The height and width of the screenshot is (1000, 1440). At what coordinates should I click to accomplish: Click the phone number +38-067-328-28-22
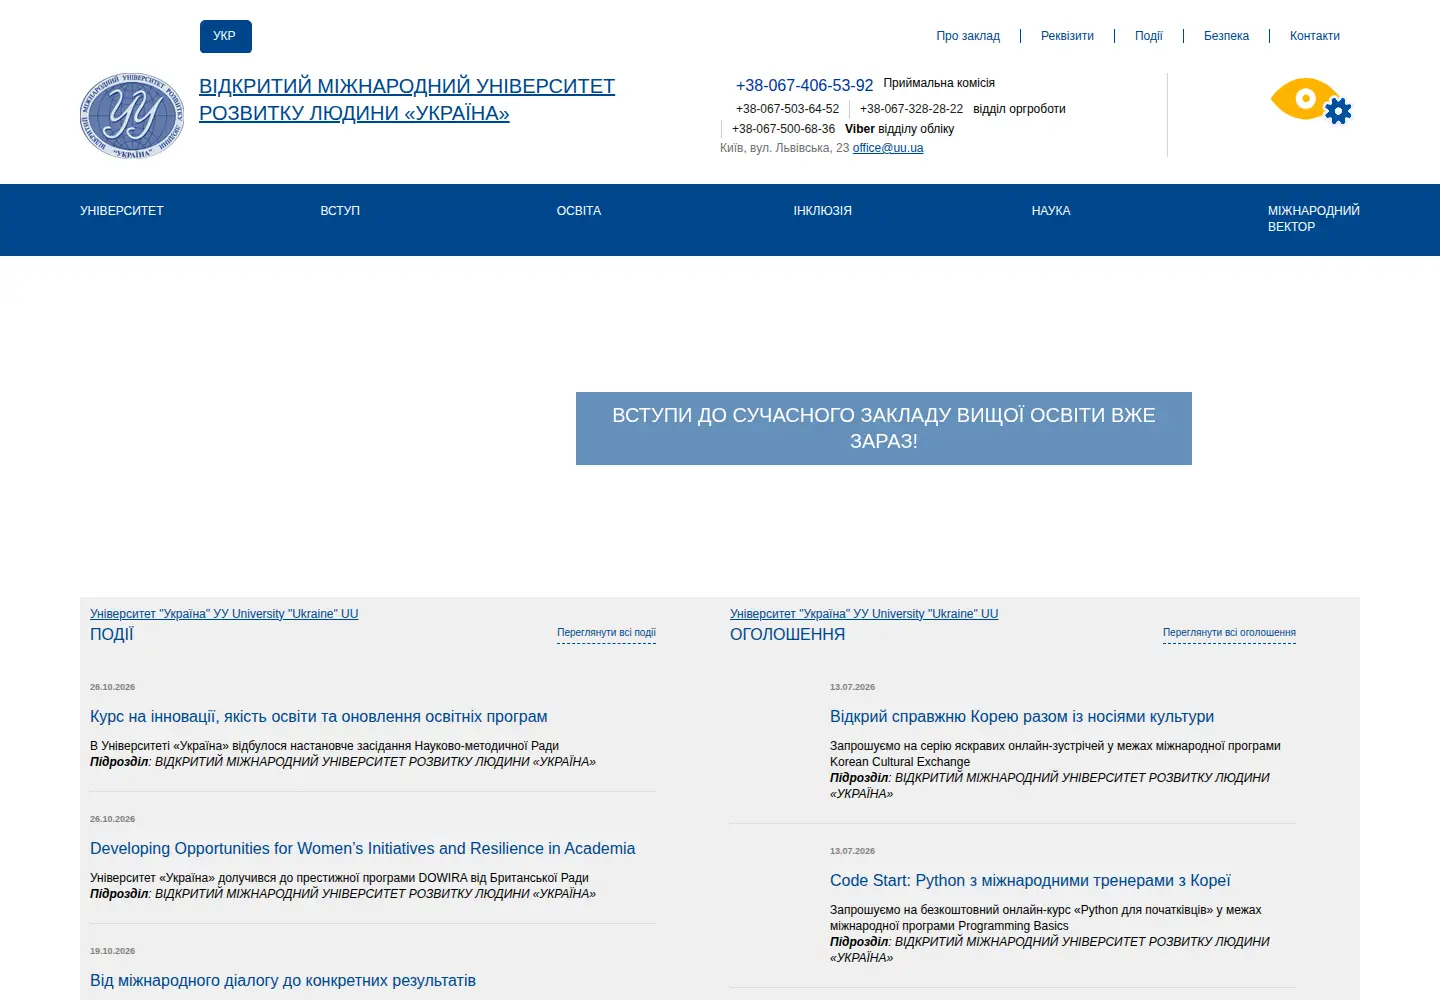tap(911, 109)
